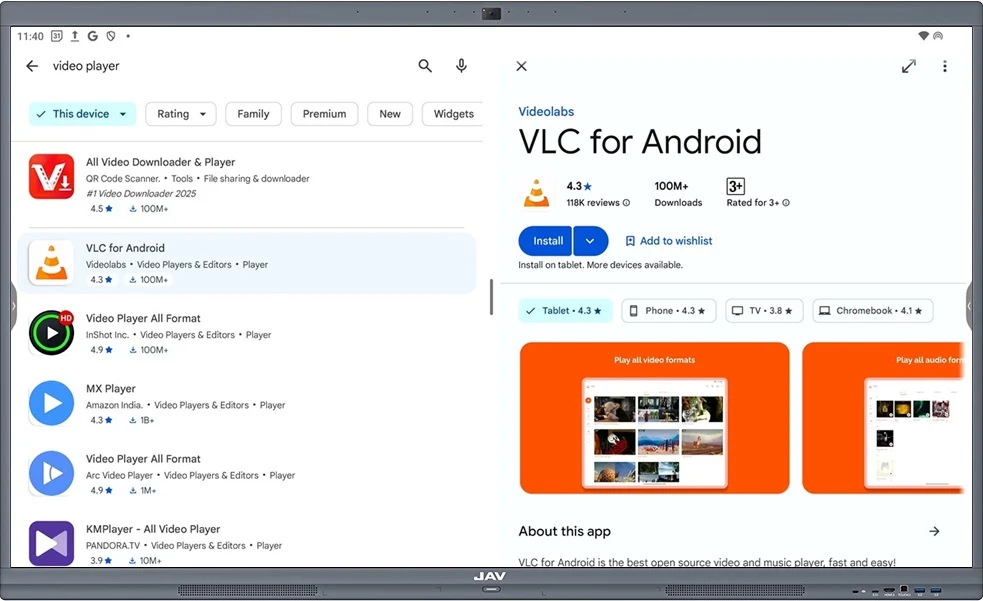Open the orange VLC screenshot preview

coord(654,418)
